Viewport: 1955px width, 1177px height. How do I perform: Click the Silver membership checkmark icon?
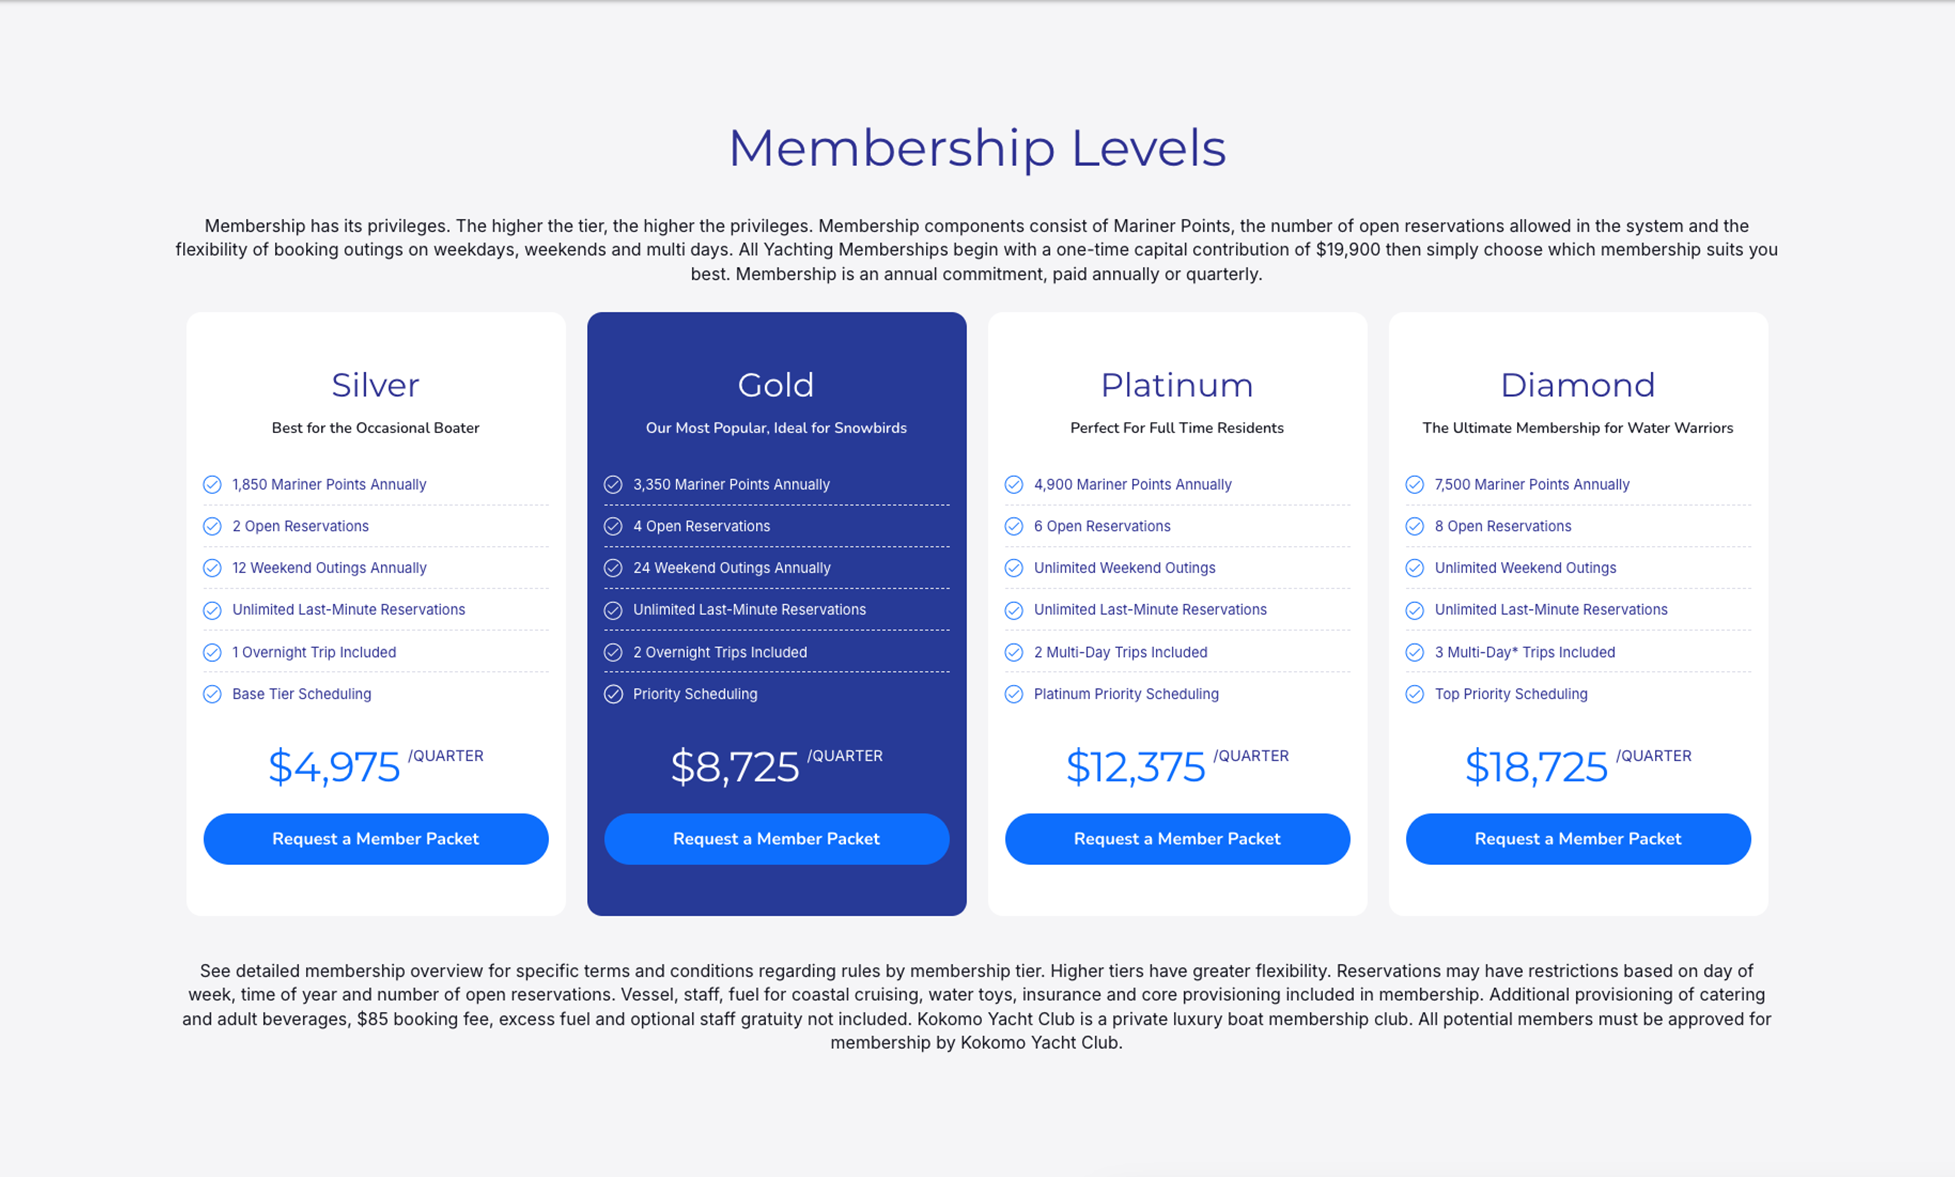(212, 483)
